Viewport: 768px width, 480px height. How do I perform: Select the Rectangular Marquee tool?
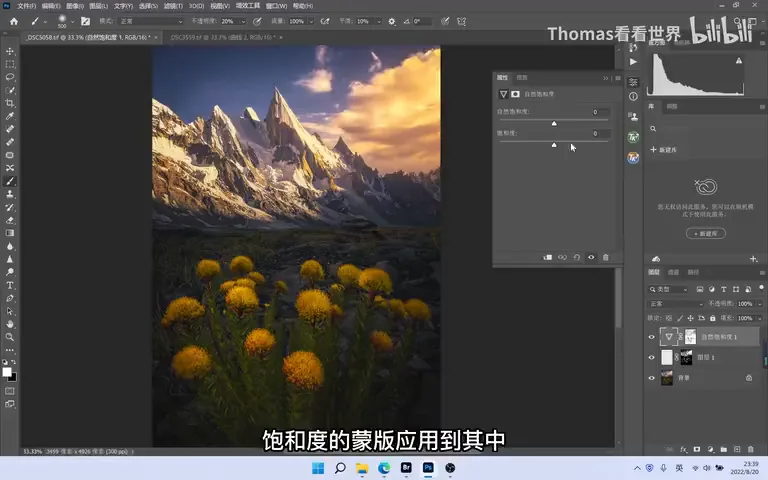point(10,64)
